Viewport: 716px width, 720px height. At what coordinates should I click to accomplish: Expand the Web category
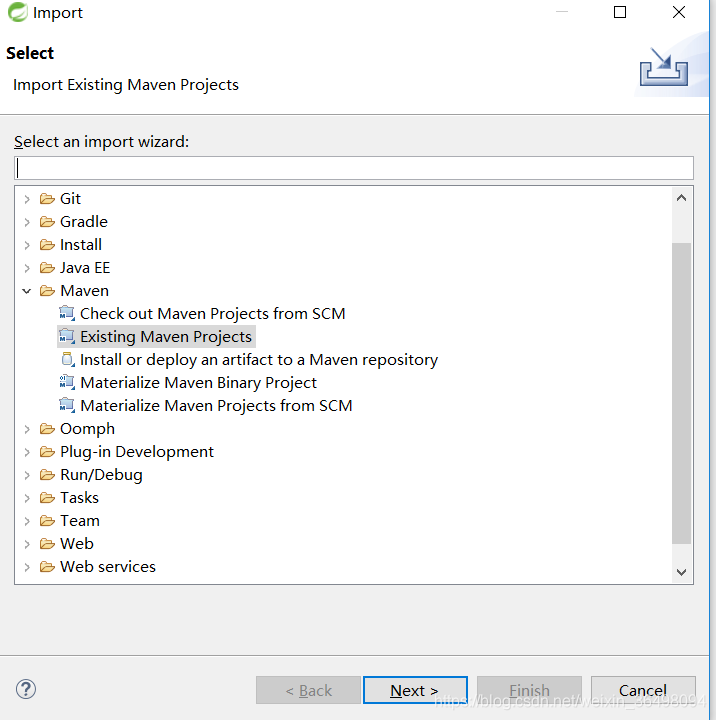(x=27, y=544)
